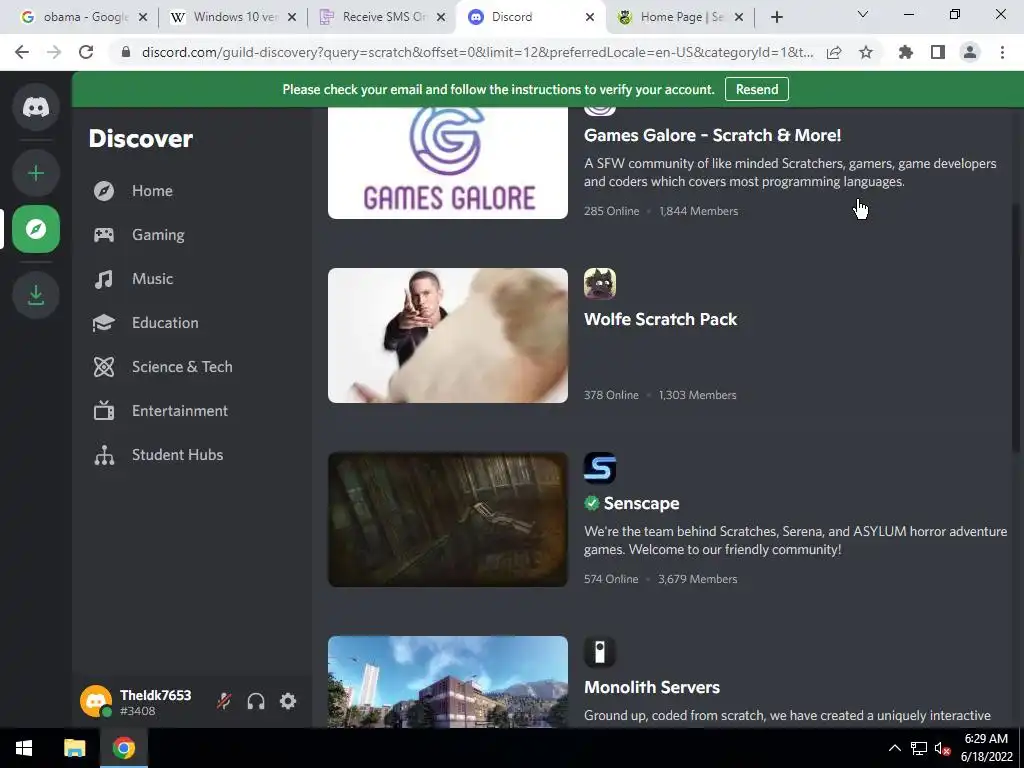
Task: Open Chrome side panel icon
Action: pos(938,52)
